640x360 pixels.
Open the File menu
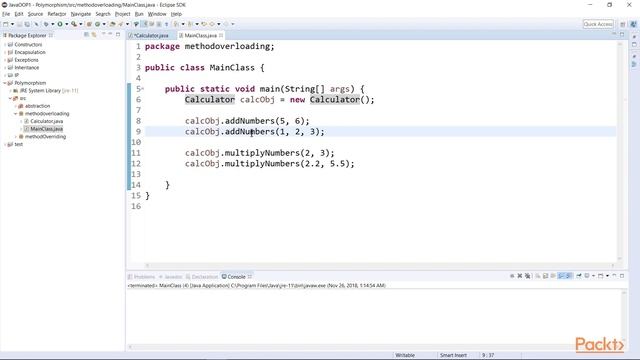pos(6,14)
